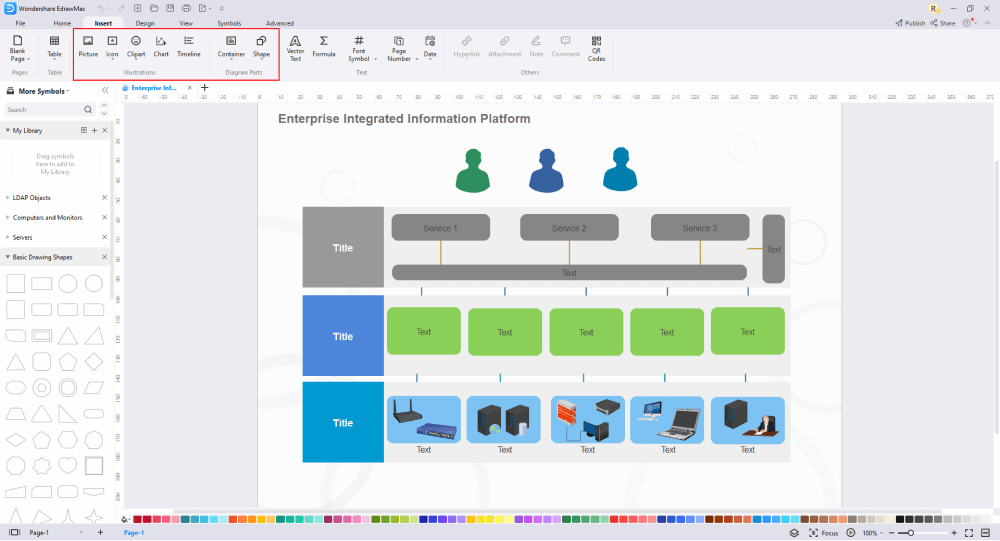Open the Formula tool
The image size is (1000, 541).
click(324, 46)
